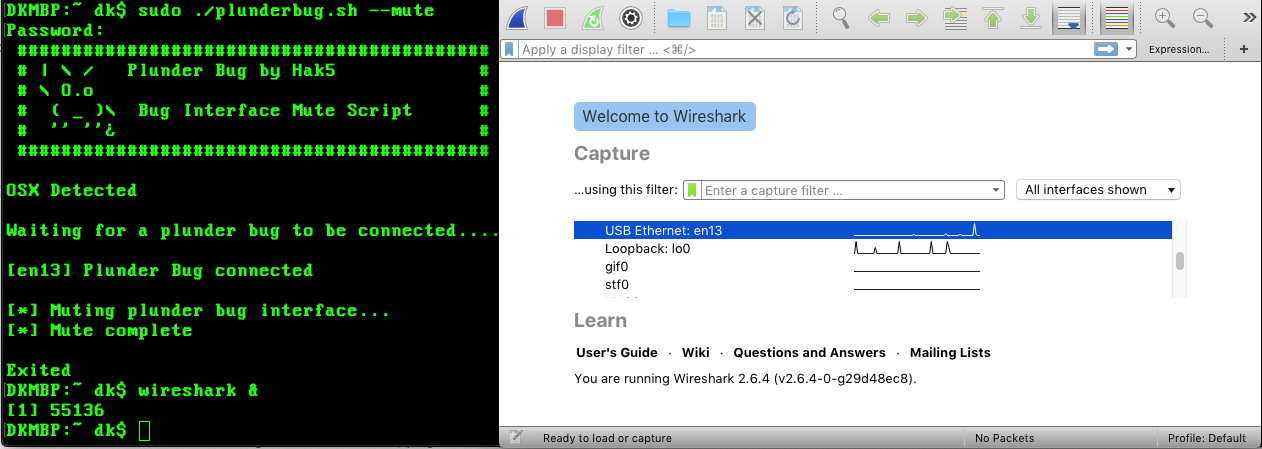Click No Packets status field
This screenshot has height=449, width=1262.
(x=1004, y=438)
